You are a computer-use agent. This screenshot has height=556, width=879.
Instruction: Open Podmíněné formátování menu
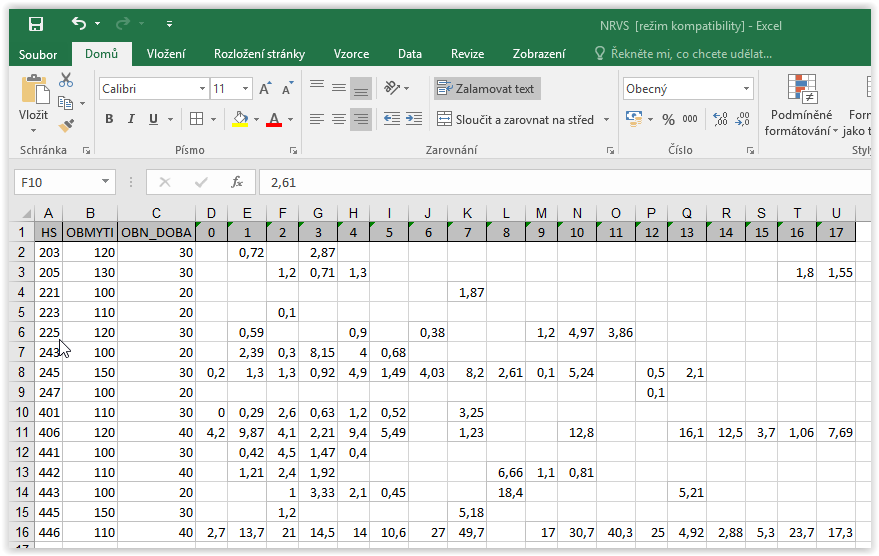(x=801, y=105)
